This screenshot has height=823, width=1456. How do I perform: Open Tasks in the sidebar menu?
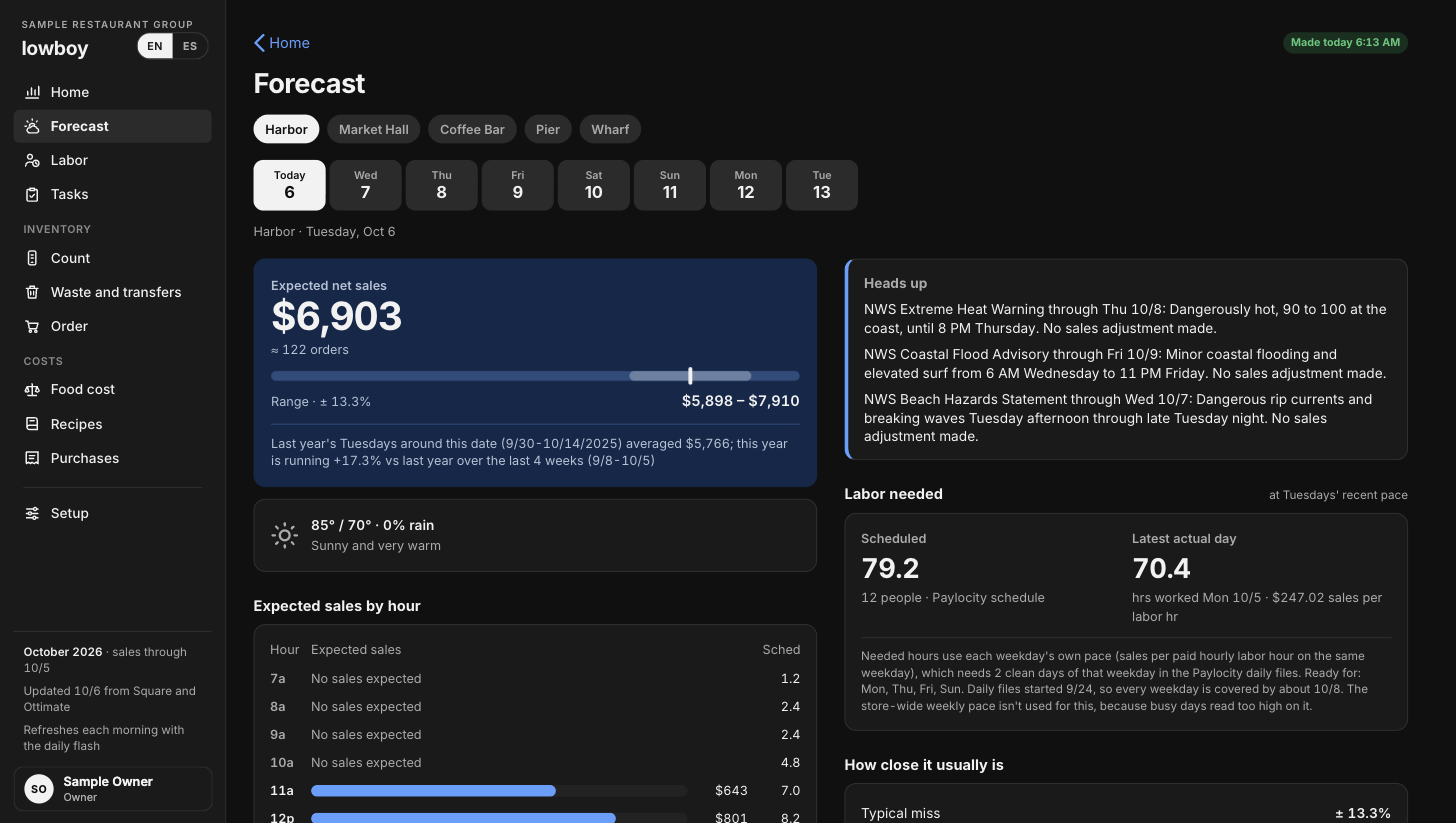[x=112, y=194]
